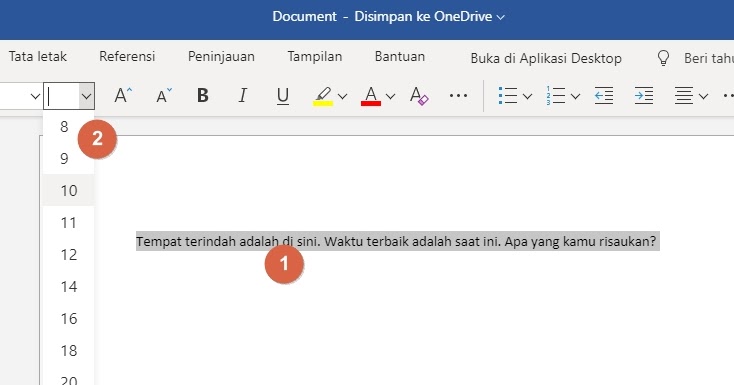734x385 pixels.
Task: Select font size 14
Action: pyautogui.click(x=68, y=286)
